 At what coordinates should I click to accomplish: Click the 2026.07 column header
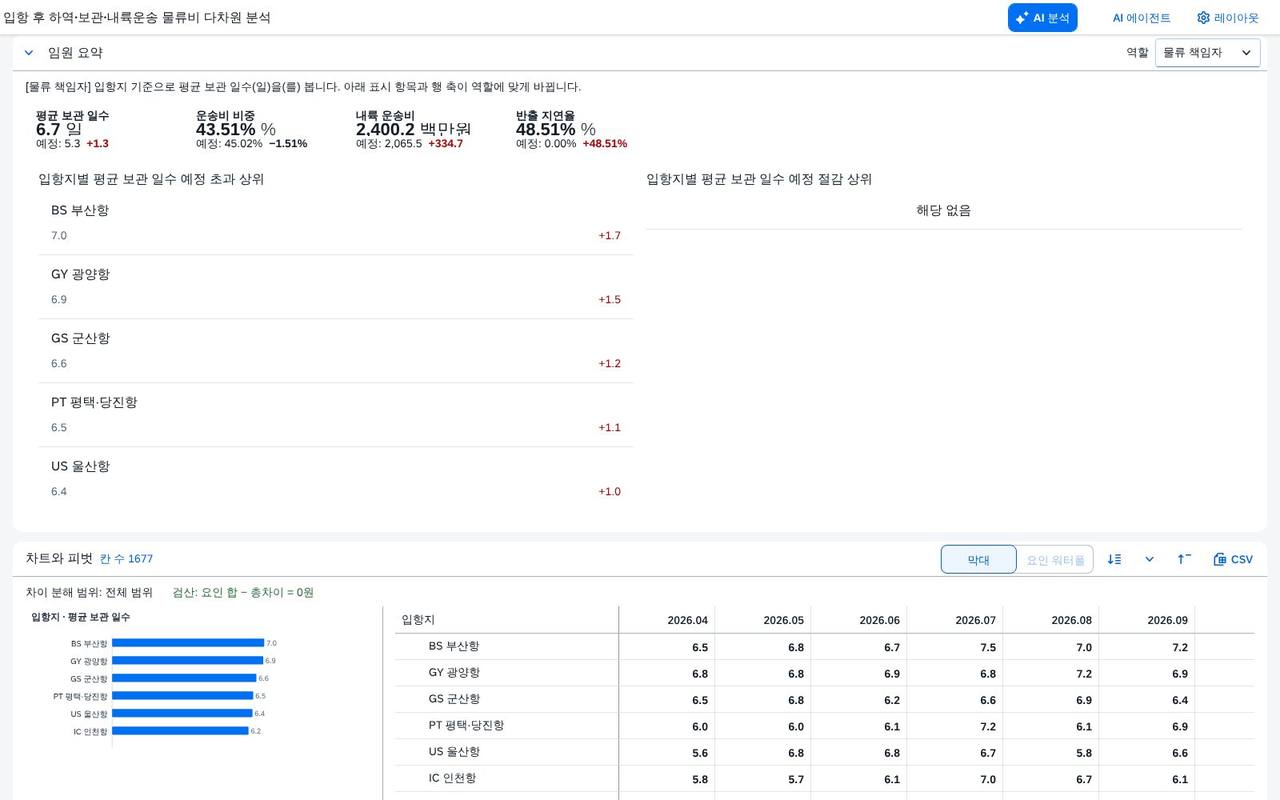955,620
